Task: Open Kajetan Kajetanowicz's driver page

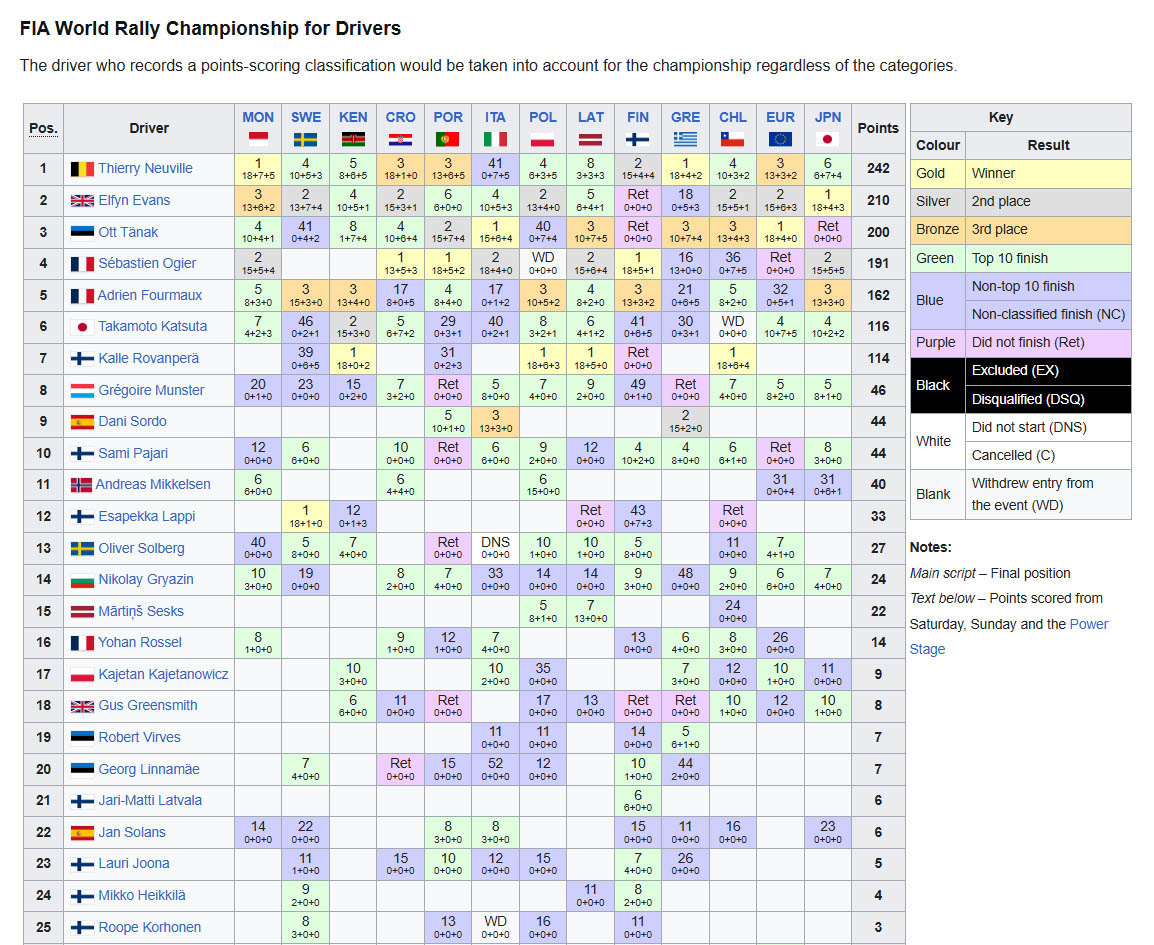Action: coord(163,674)
